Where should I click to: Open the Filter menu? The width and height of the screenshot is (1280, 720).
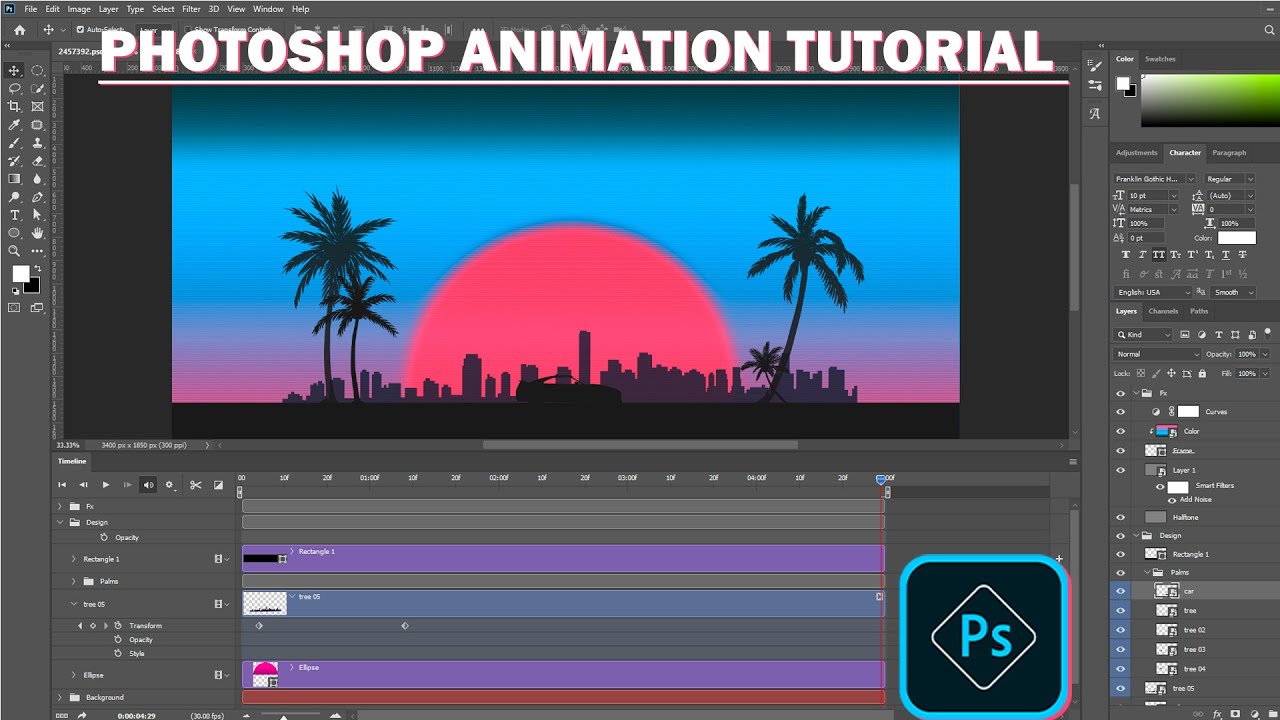pyautogui.click(x=191, y=9)
